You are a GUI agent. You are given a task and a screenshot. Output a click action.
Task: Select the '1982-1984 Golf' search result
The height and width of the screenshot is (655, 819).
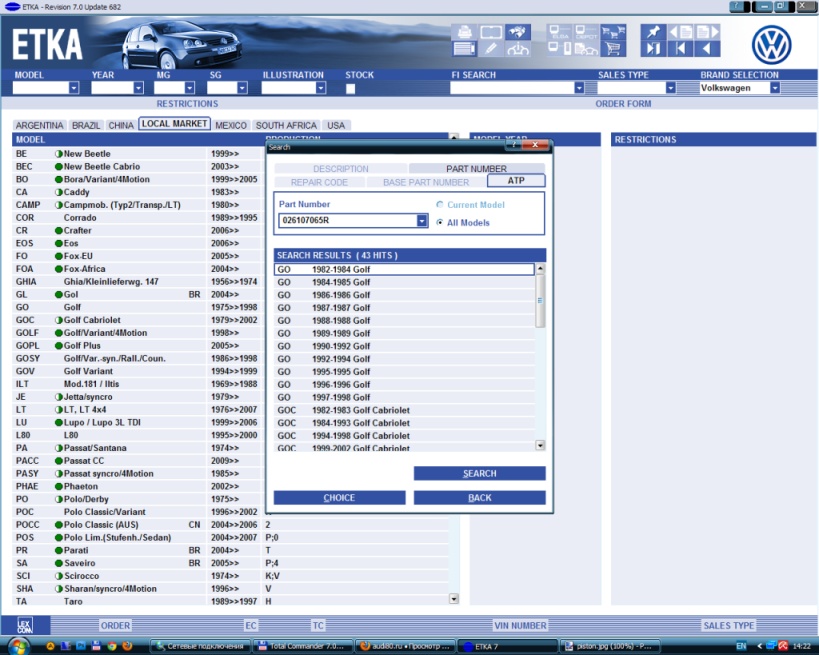pyautogui.click(x=404, y=270)
